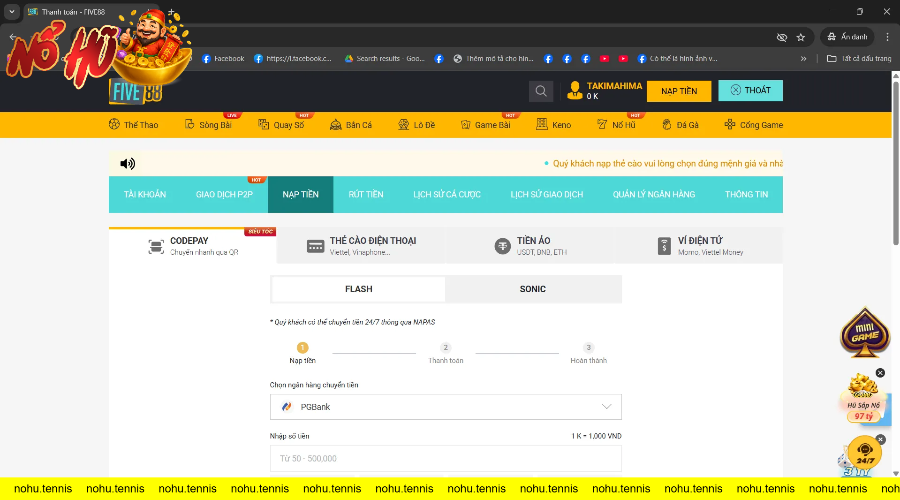Screen dimensions: 900x500
Task: Select the FLASH transfer mode
Action: click(x=358, y=289)
